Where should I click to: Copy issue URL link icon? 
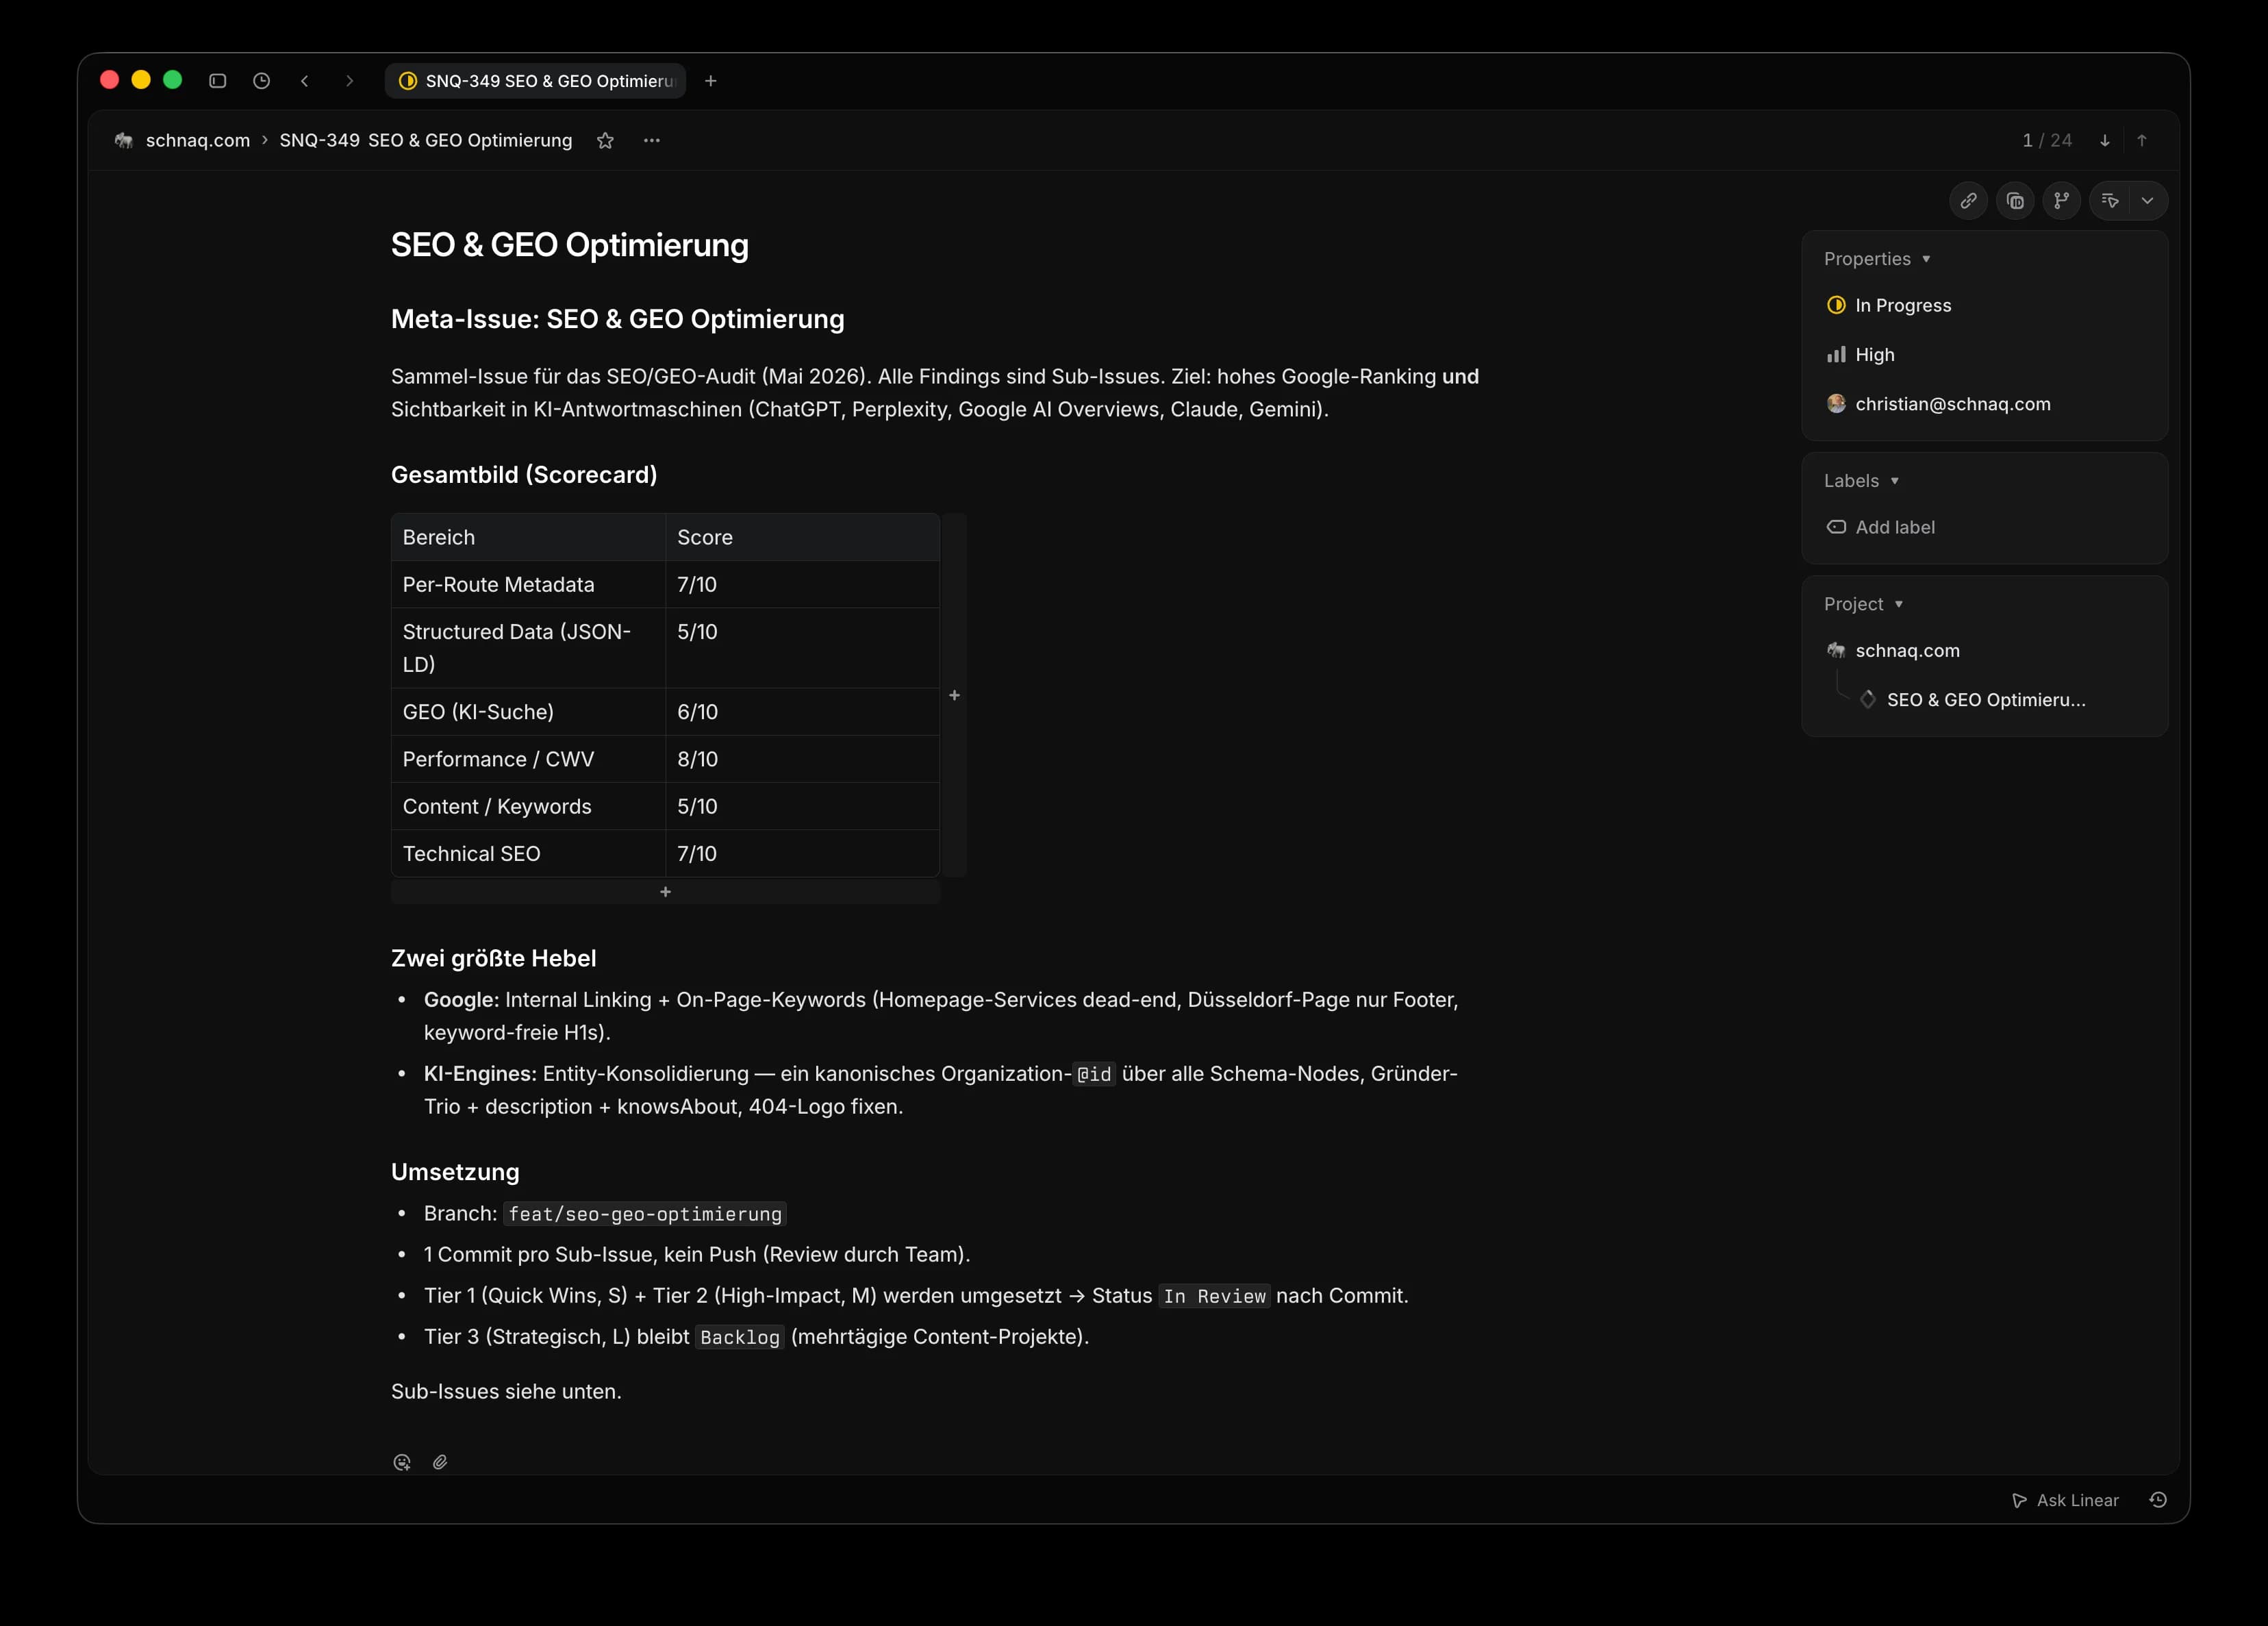(1968, 201)
